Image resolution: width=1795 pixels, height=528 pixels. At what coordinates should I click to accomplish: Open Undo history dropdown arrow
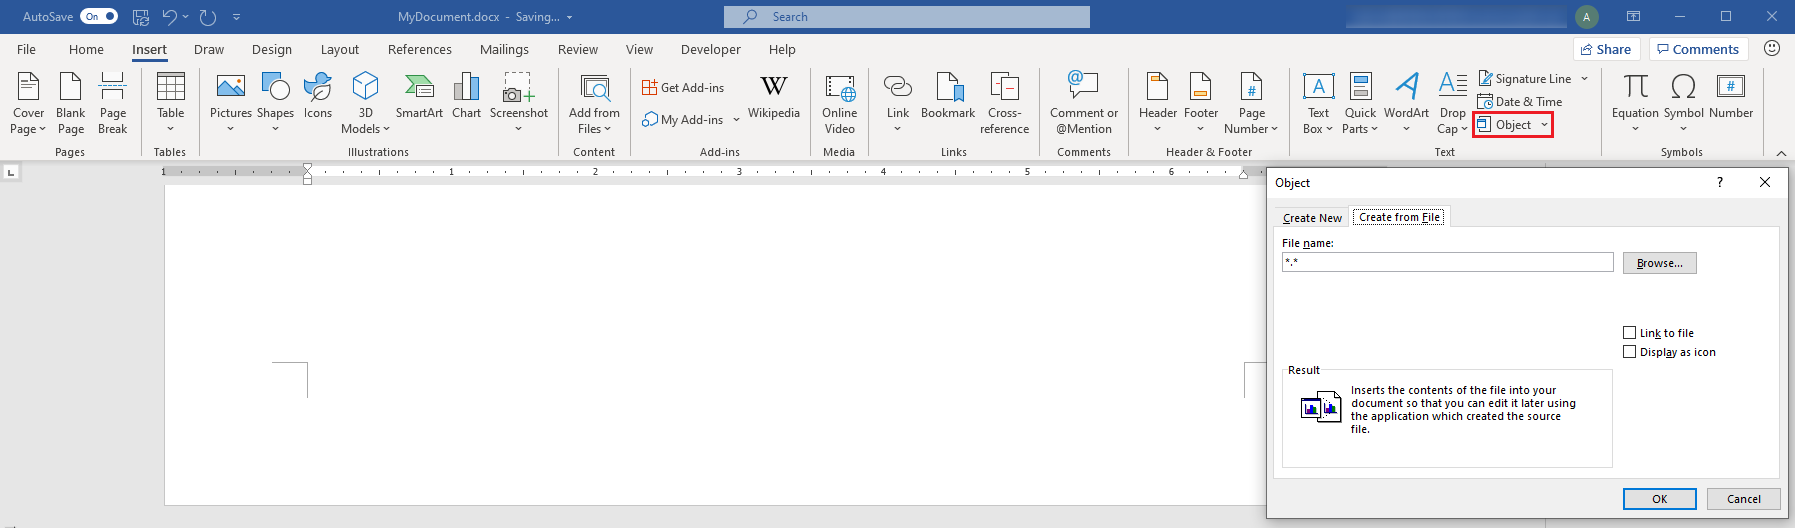click(x=186, y=16)
